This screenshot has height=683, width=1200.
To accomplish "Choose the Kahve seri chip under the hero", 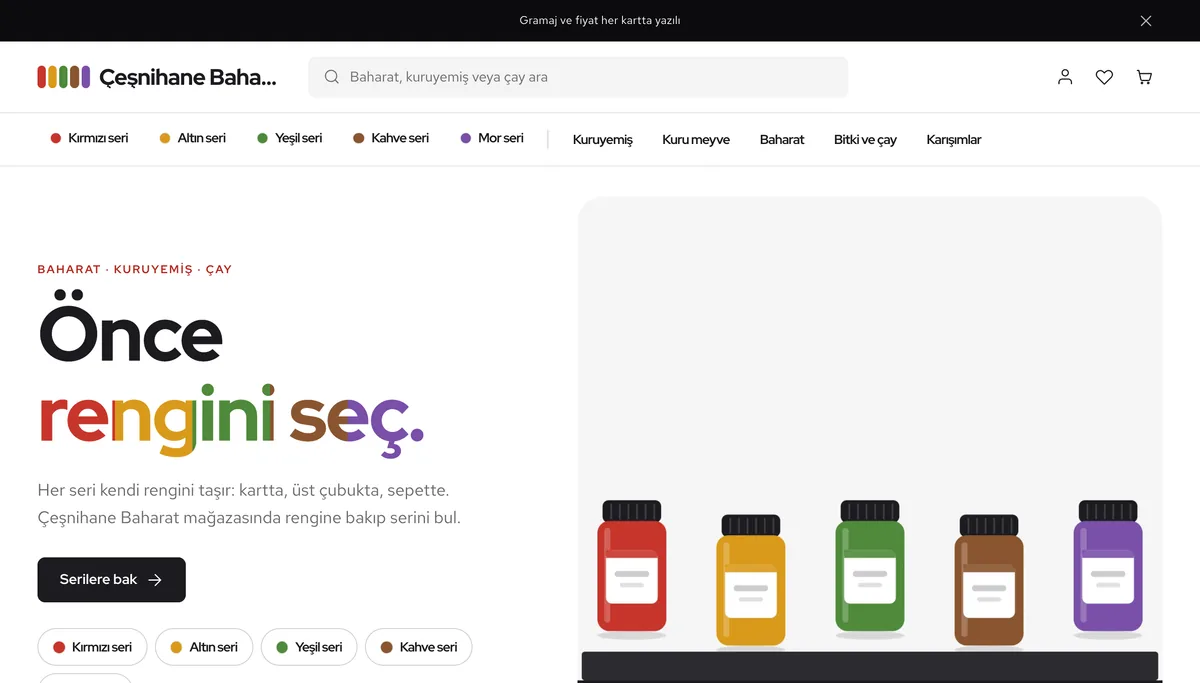I will [418, 647].
